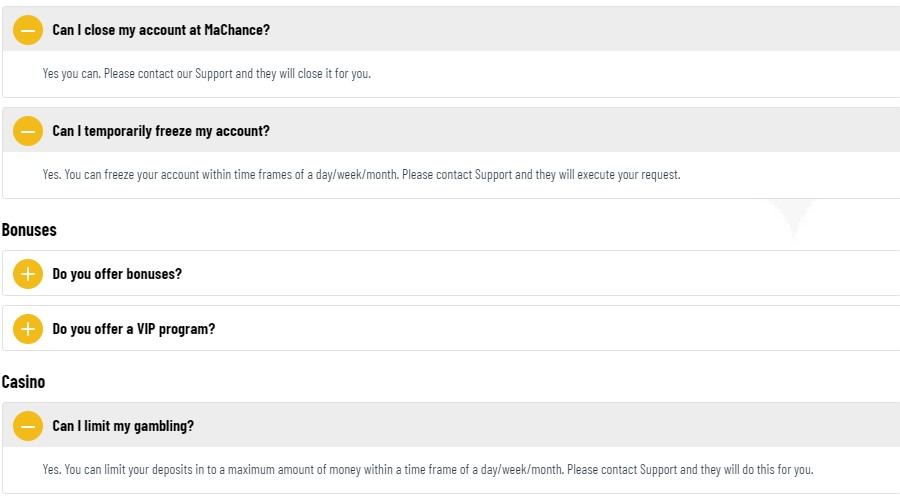Click the answer text about limiting your deposits
Image resolution: width=900 pixels, height=500 pixels.
[x=427, y=470]
